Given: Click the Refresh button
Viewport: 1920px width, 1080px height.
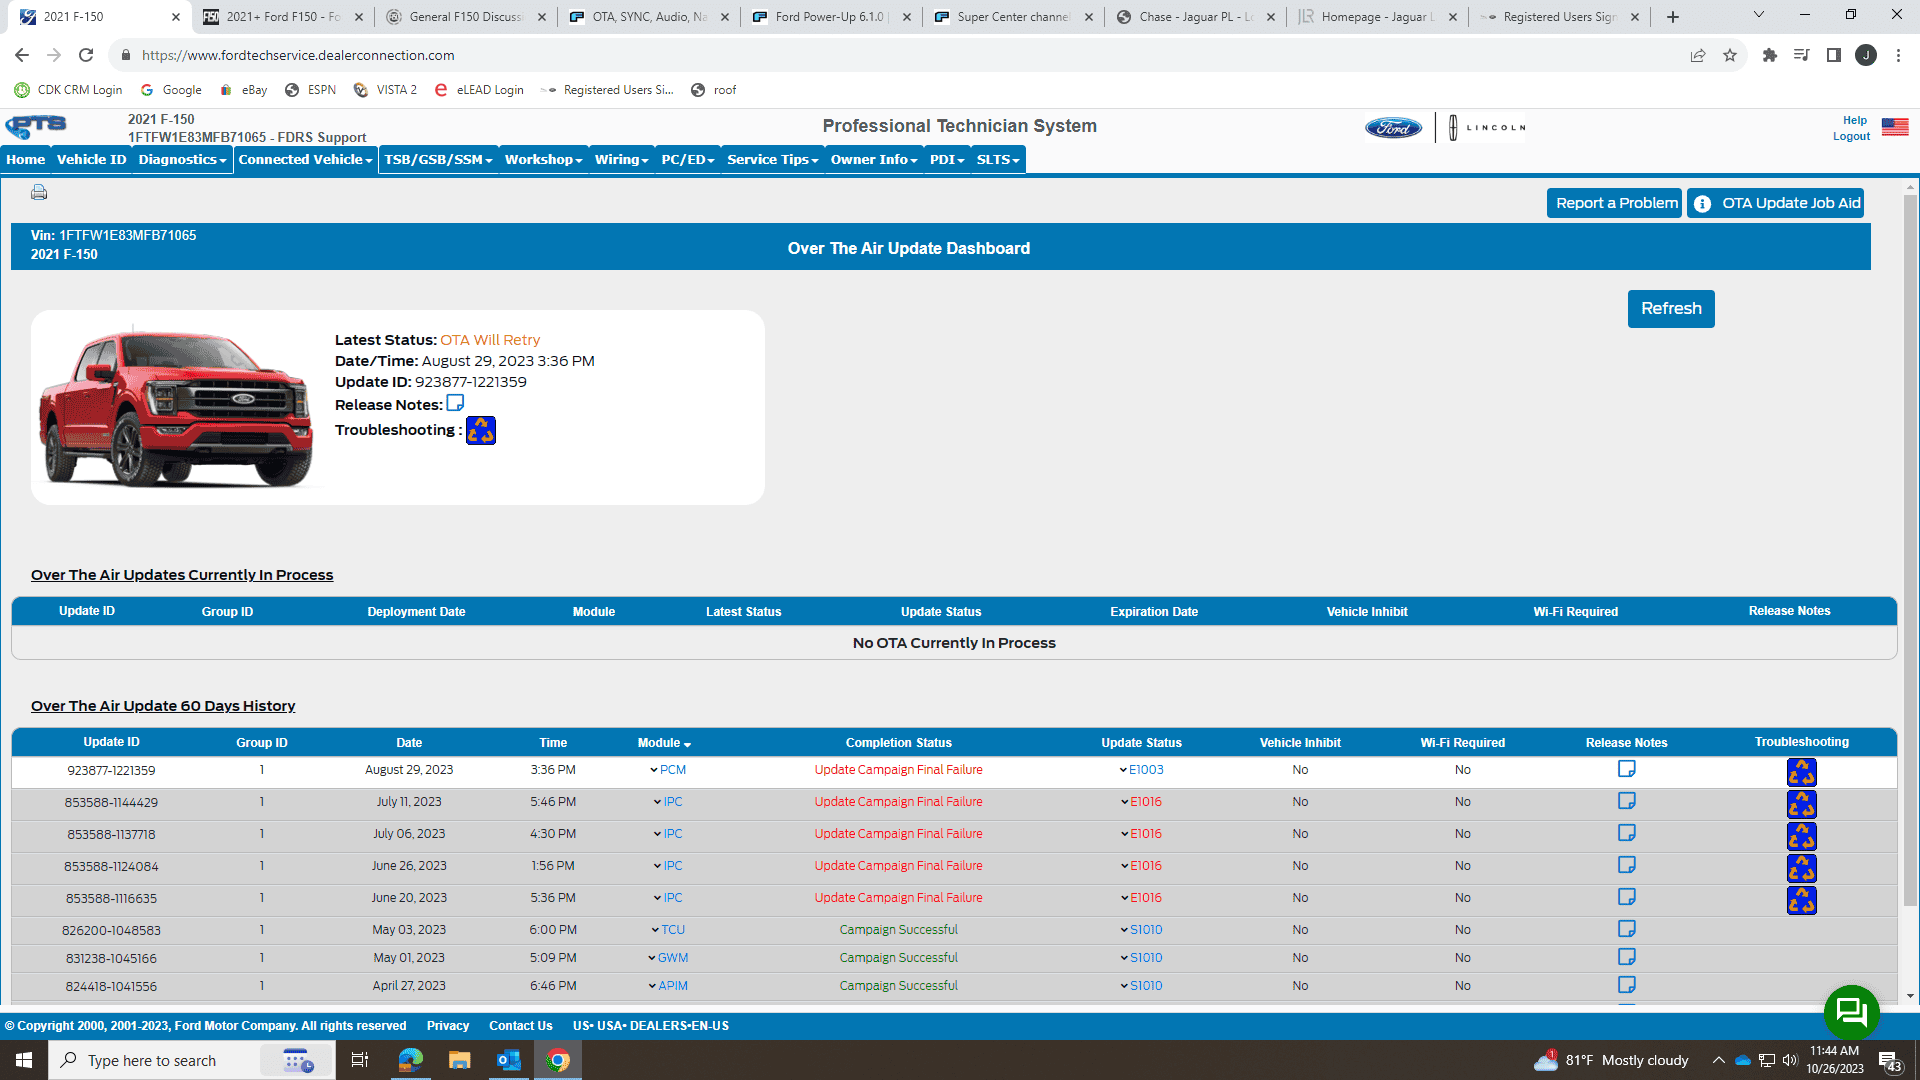Looking at the screenshot, I should tap(1670, 308).
